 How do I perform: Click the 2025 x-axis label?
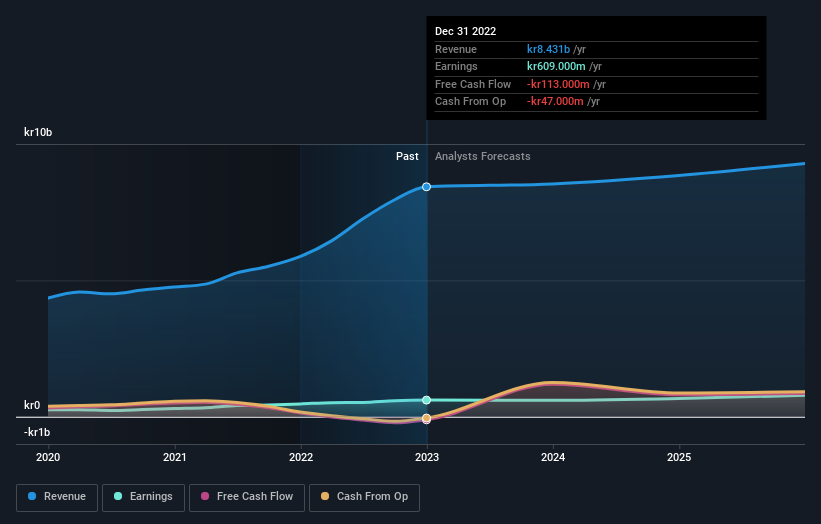679,457
